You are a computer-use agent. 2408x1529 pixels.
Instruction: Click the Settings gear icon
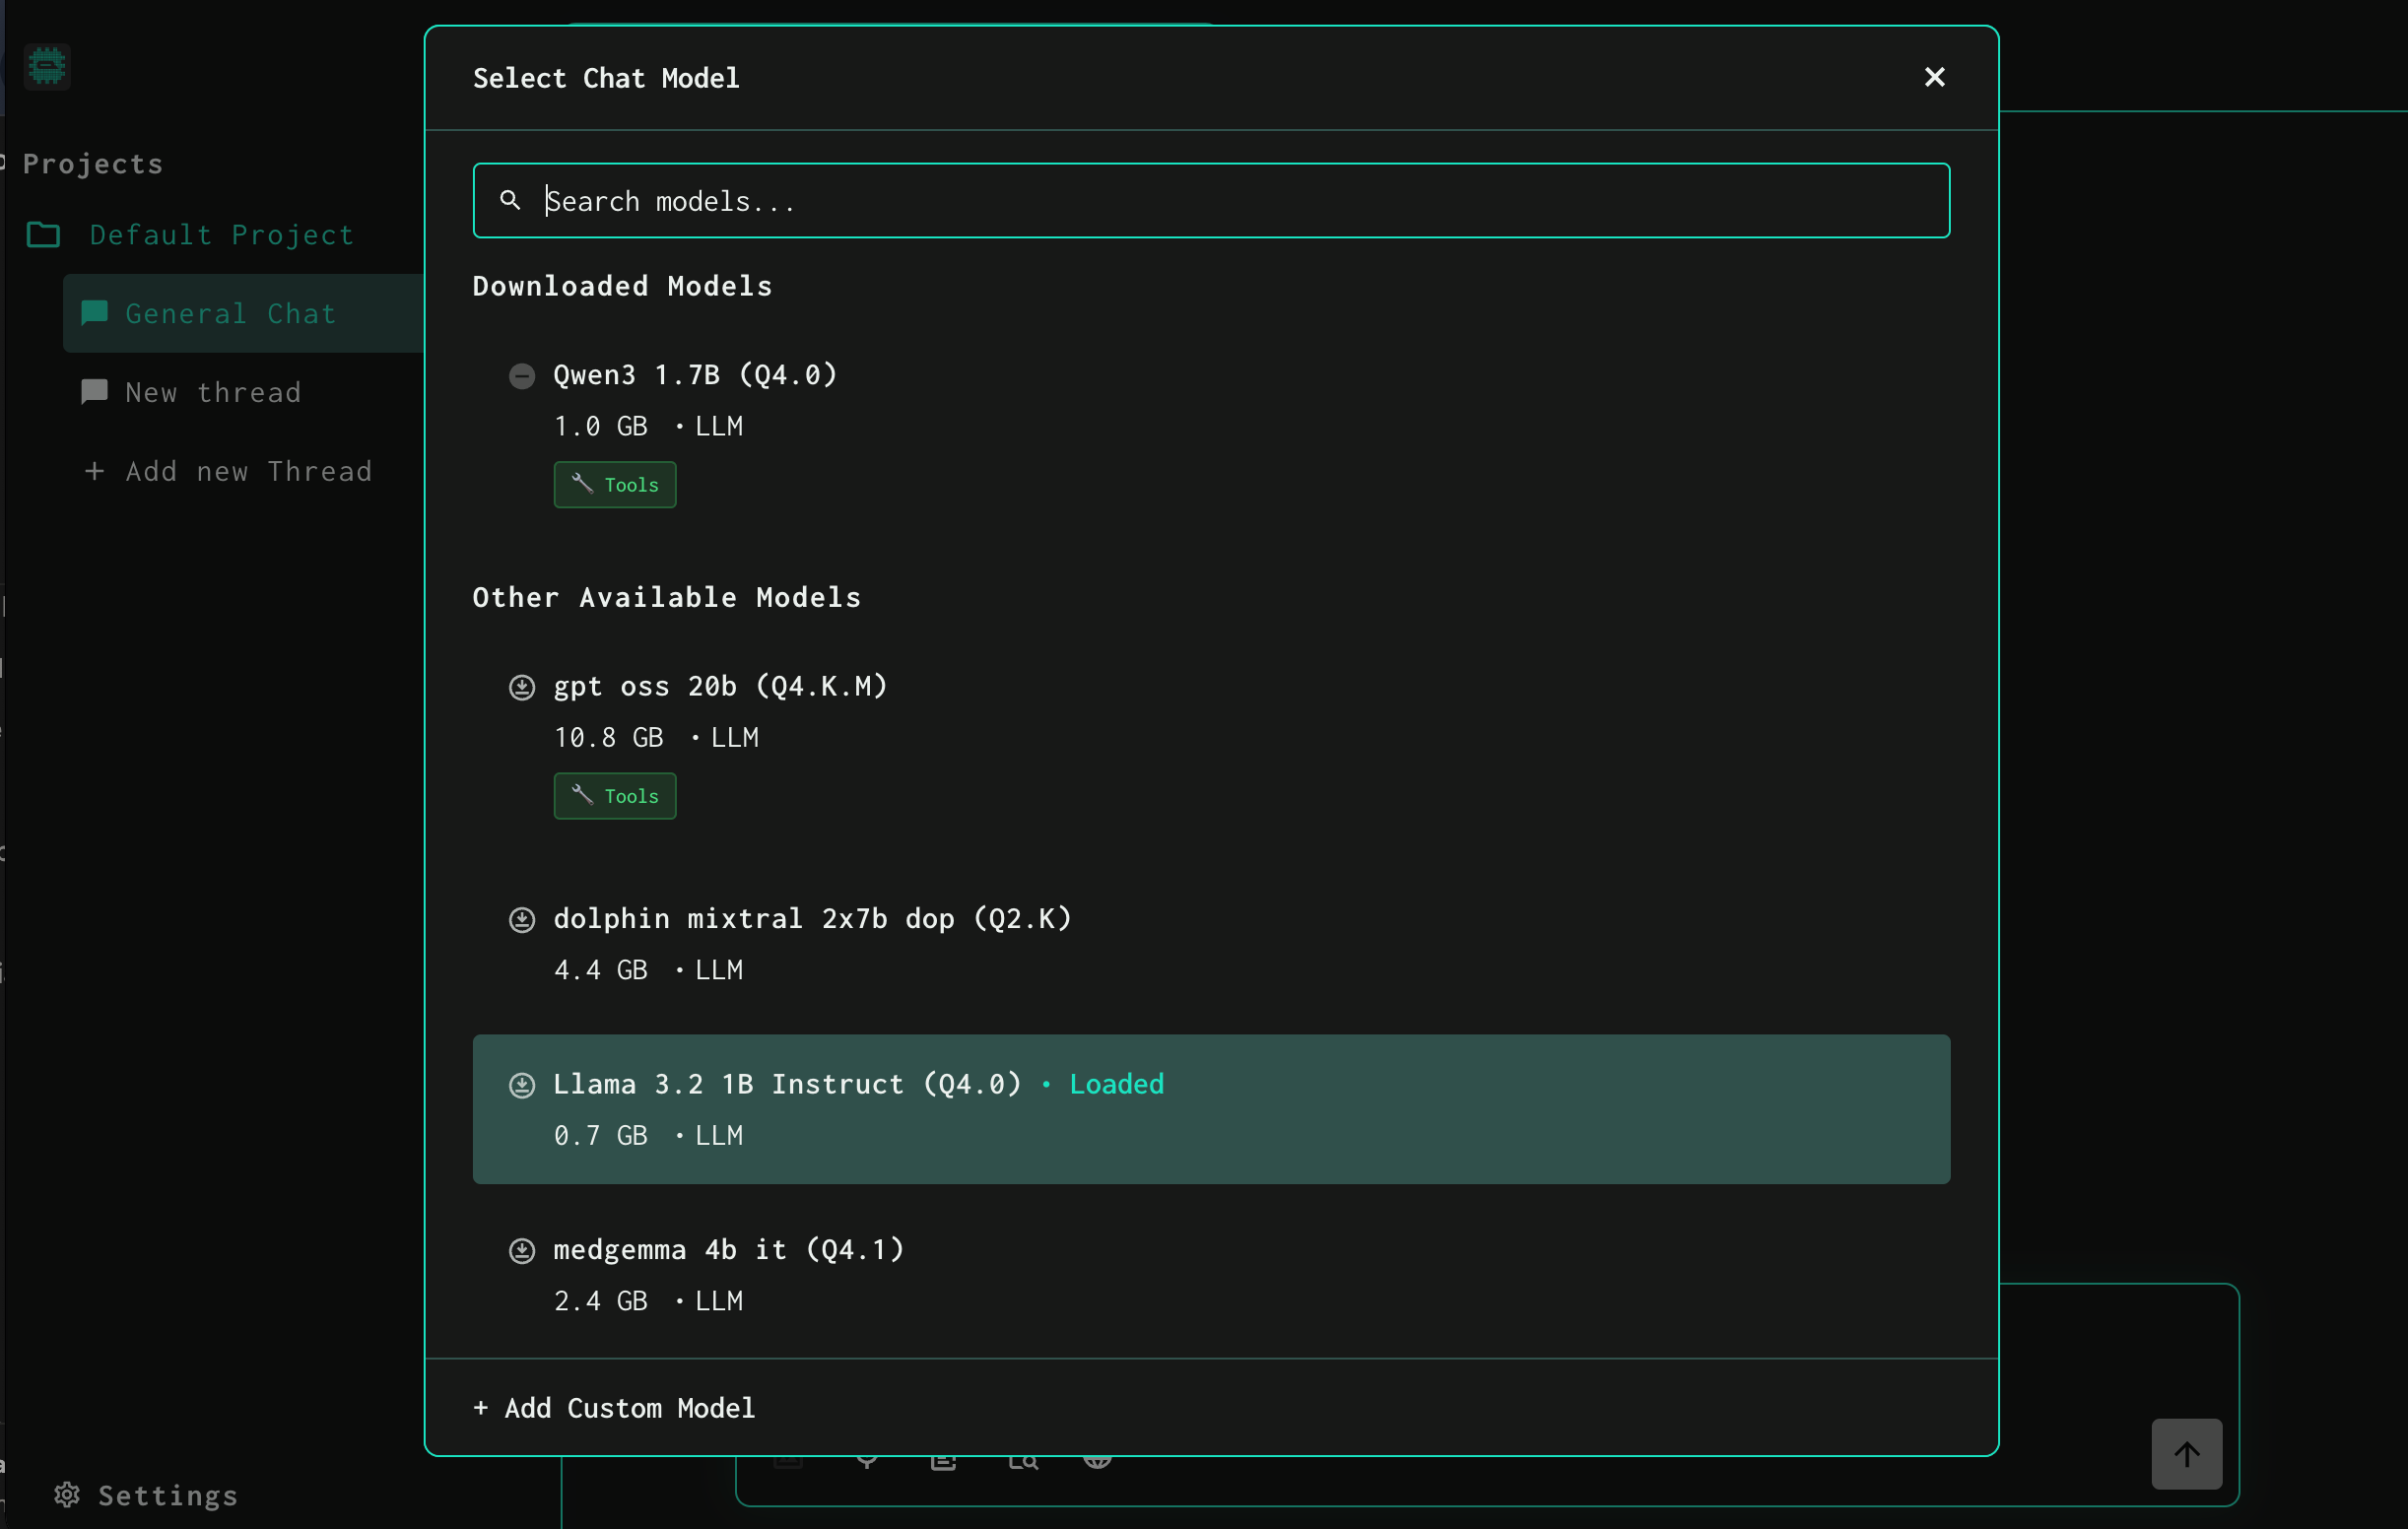click(67, 1495)
